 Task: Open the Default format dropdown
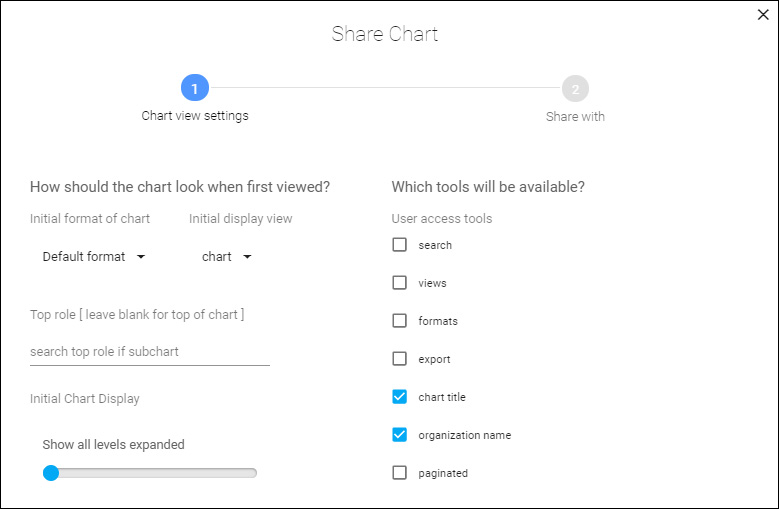coord(93,257)
